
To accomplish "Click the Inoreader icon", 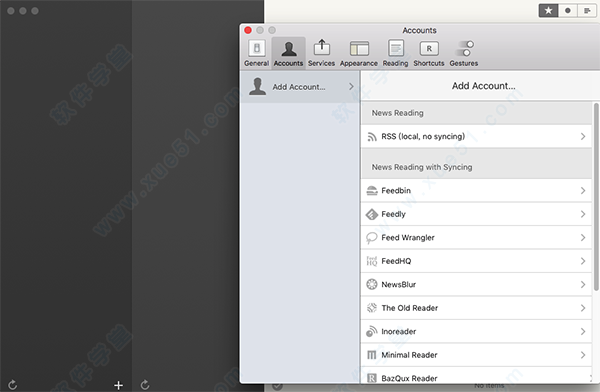I will pyautogui.click(x=372, y=332).
